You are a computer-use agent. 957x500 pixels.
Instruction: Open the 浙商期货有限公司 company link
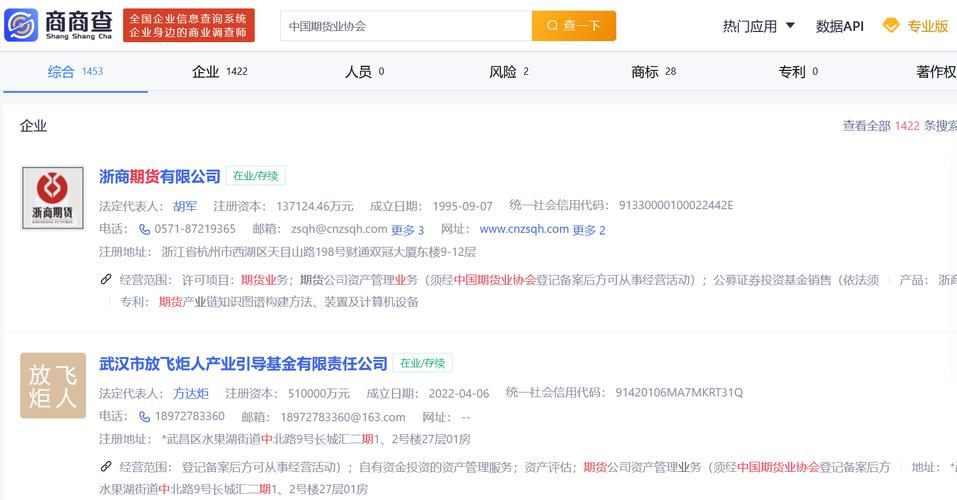(160, 176)
